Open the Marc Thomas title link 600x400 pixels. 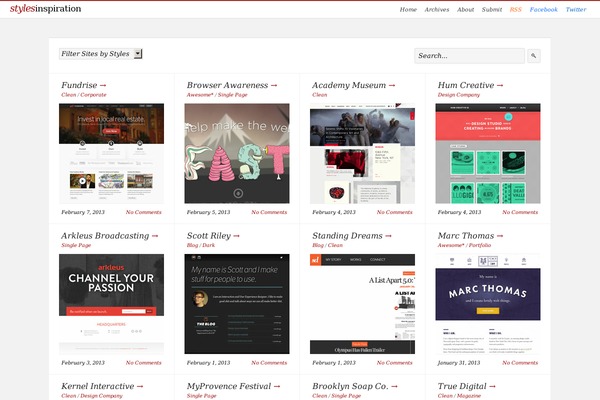(x=470, y=235)
